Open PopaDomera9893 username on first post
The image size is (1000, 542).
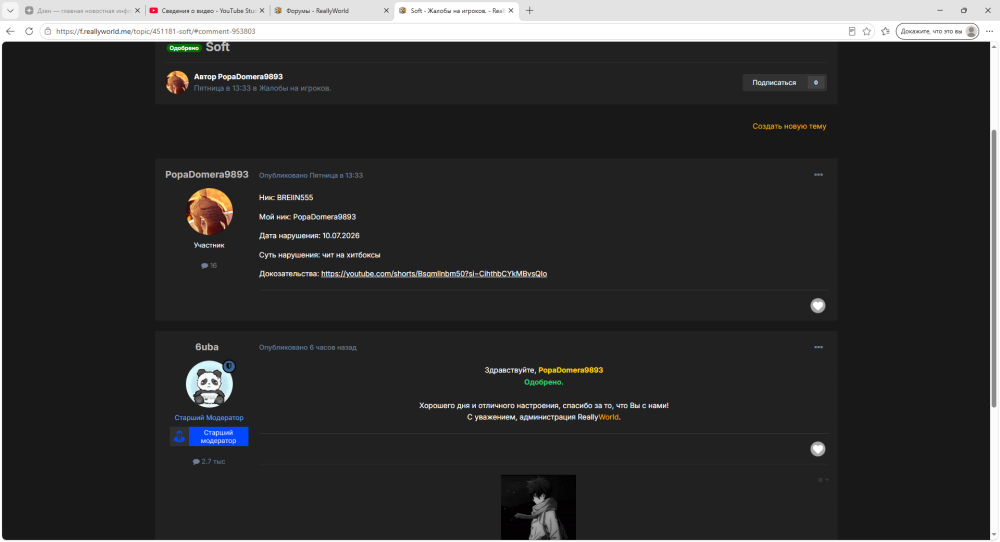pyautogui.click(x=207, y=175)
